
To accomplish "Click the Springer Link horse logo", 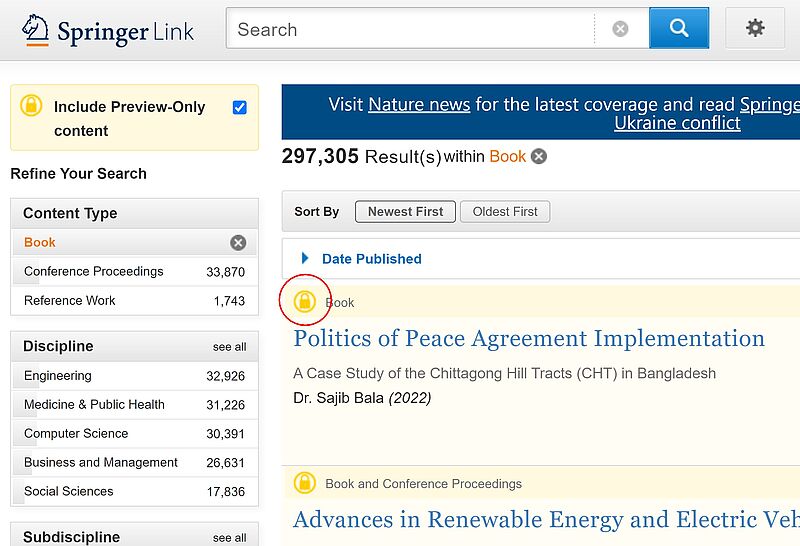I will pos(35,30).
